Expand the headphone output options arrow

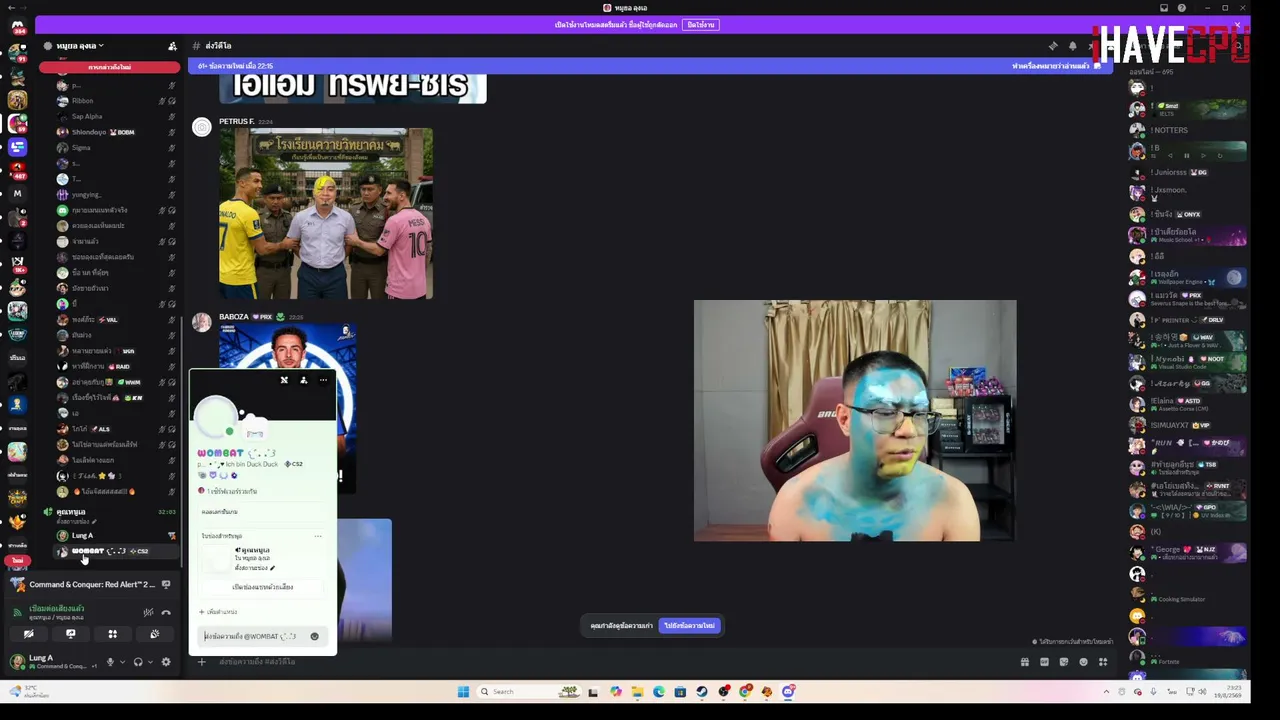point(150,662)
